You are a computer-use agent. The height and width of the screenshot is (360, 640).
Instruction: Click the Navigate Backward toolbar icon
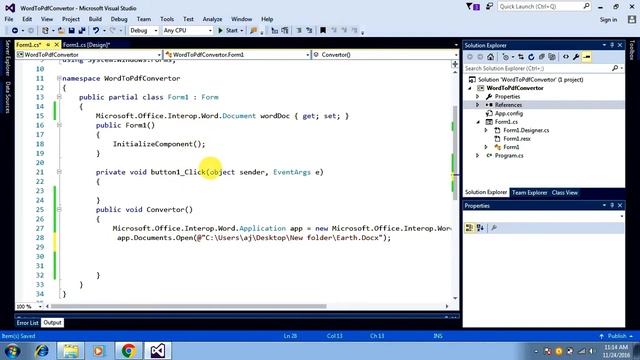click(15, 31)
